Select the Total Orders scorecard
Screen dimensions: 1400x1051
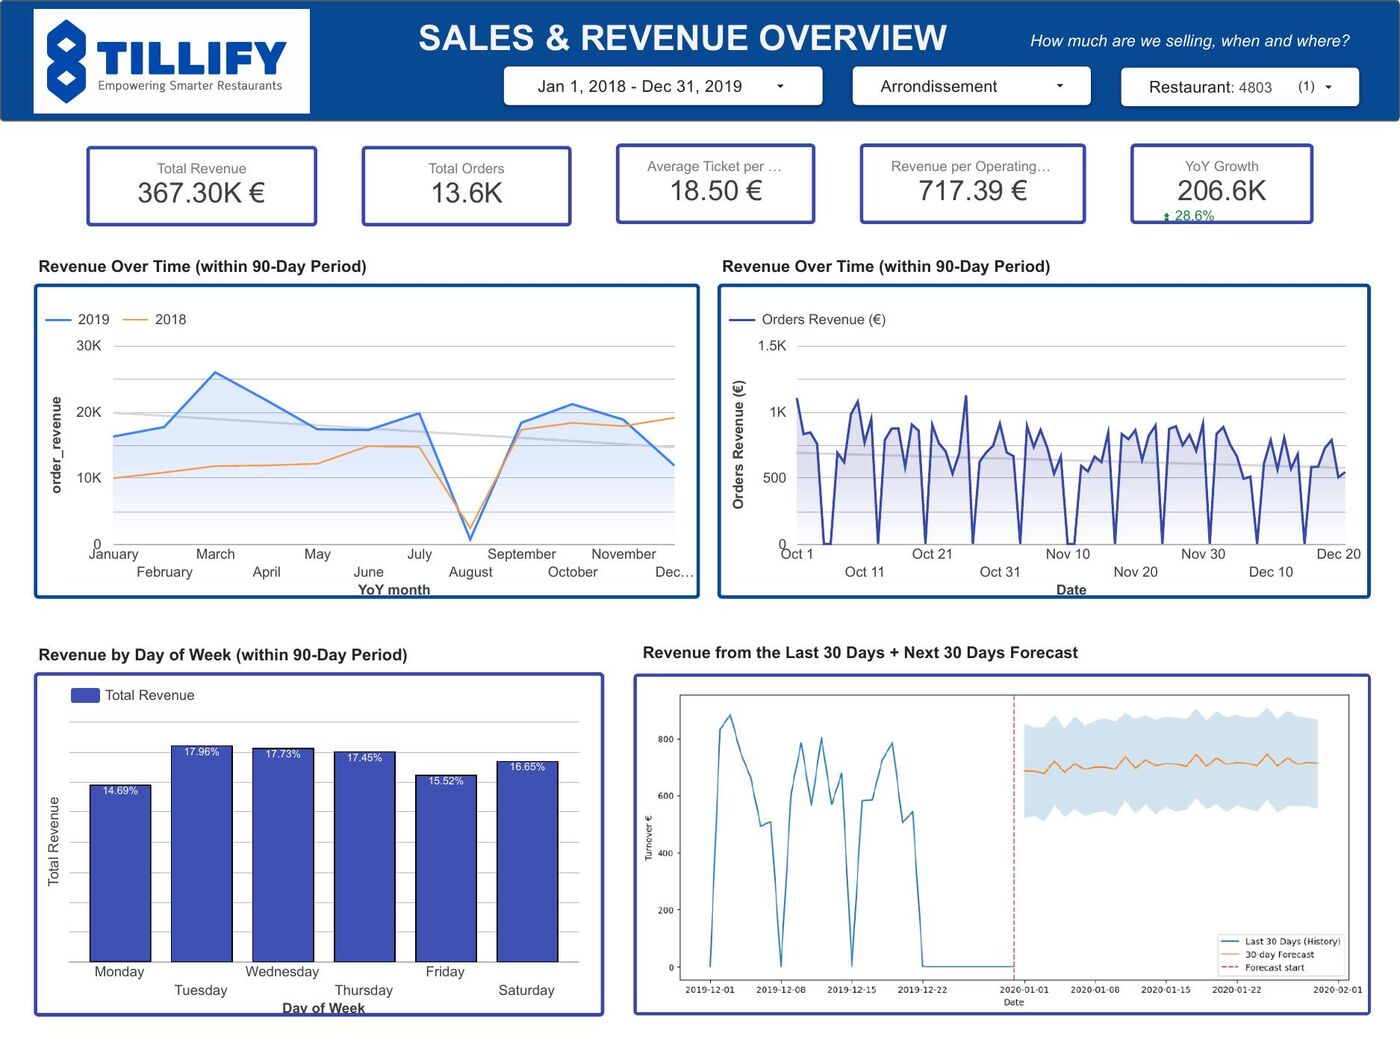tap(466, 186)
